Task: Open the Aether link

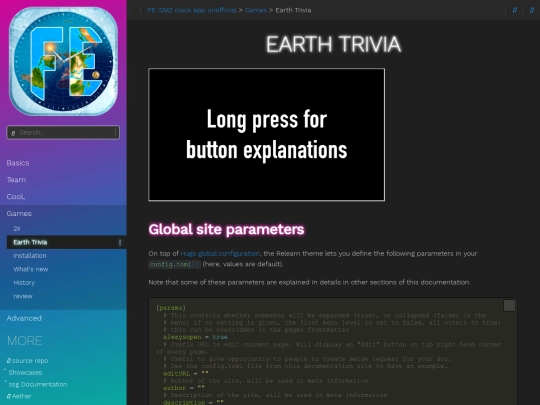Action: [x=21, y=396]
